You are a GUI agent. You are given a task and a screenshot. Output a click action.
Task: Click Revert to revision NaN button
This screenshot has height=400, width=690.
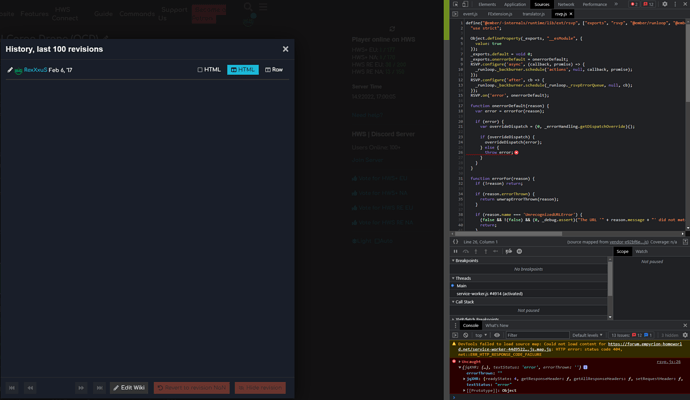coord(192,388)
